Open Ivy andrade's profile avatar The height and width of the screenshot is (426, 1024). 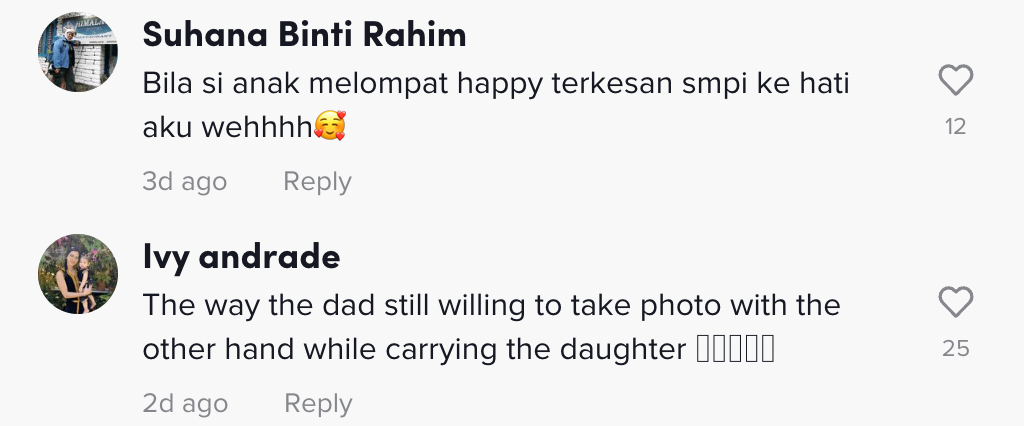(x=78, y=273)
